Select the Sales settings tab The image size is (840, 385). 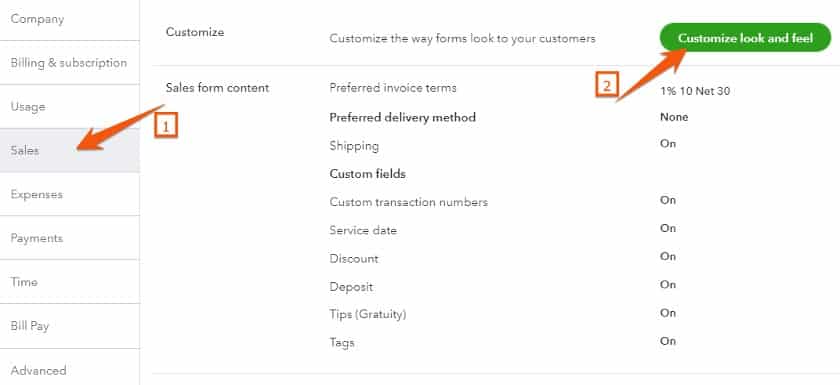pos(70,150)
